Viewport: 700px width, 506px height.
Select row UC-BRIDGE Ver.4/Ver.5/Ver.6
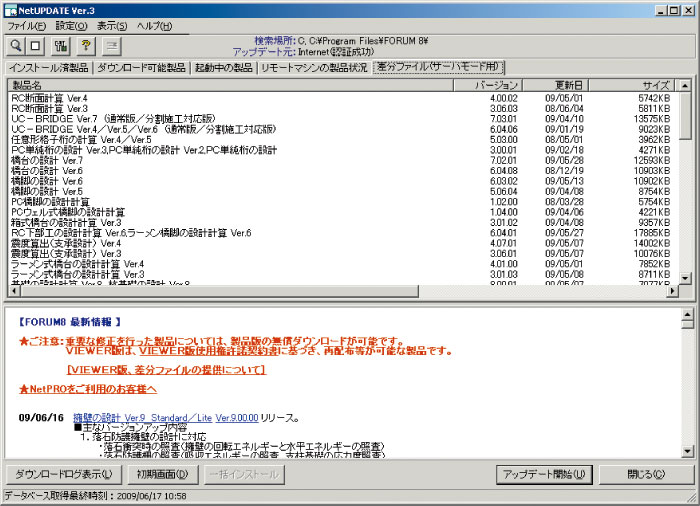coord(342,129)
